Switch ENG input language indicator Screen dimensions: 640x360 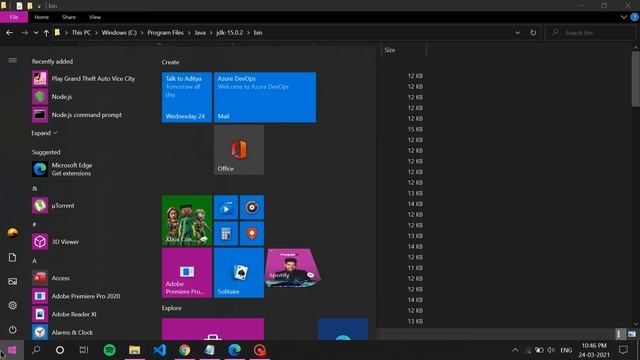click(566, 350)
